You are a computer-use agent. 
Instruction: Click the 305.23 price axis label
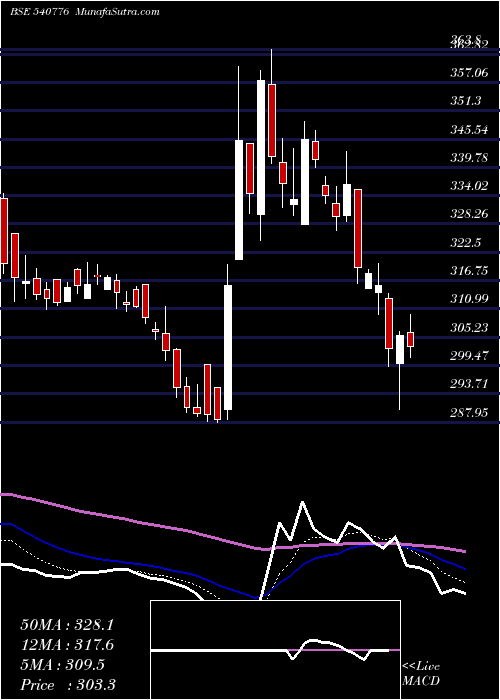pyautogui.click(x=469, y=328)
